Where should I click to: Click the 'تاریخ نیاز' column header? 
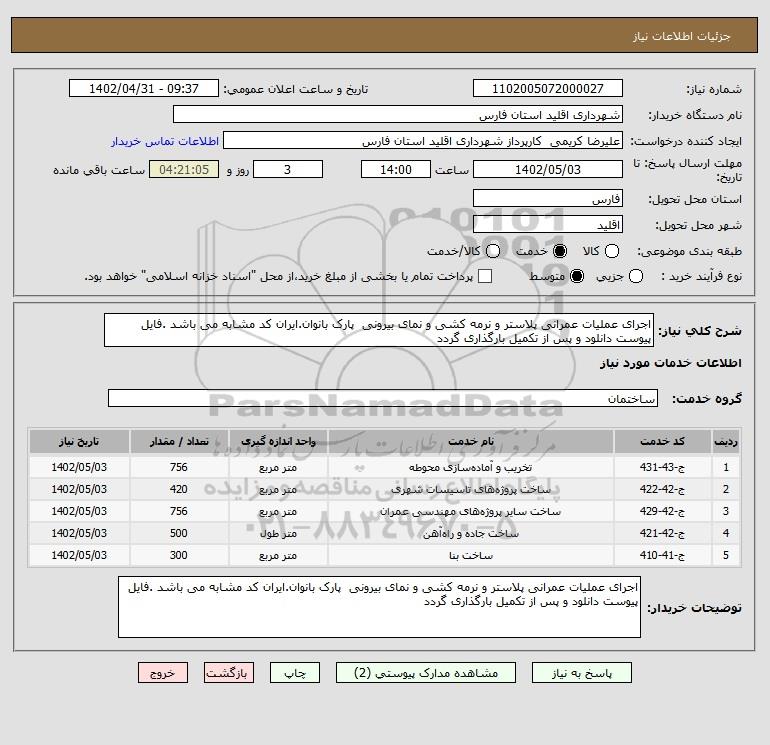[79, 441]
